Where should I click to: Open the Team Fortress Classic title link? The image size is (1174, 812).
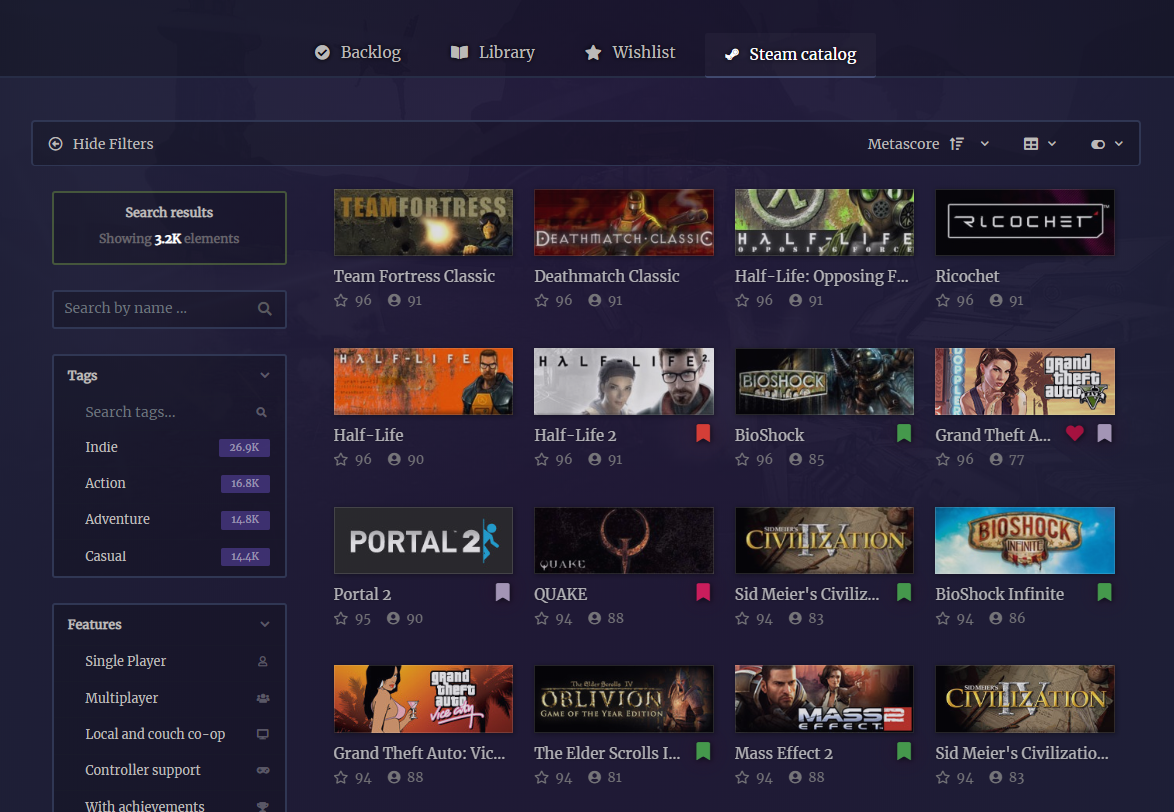coord(414,276)
